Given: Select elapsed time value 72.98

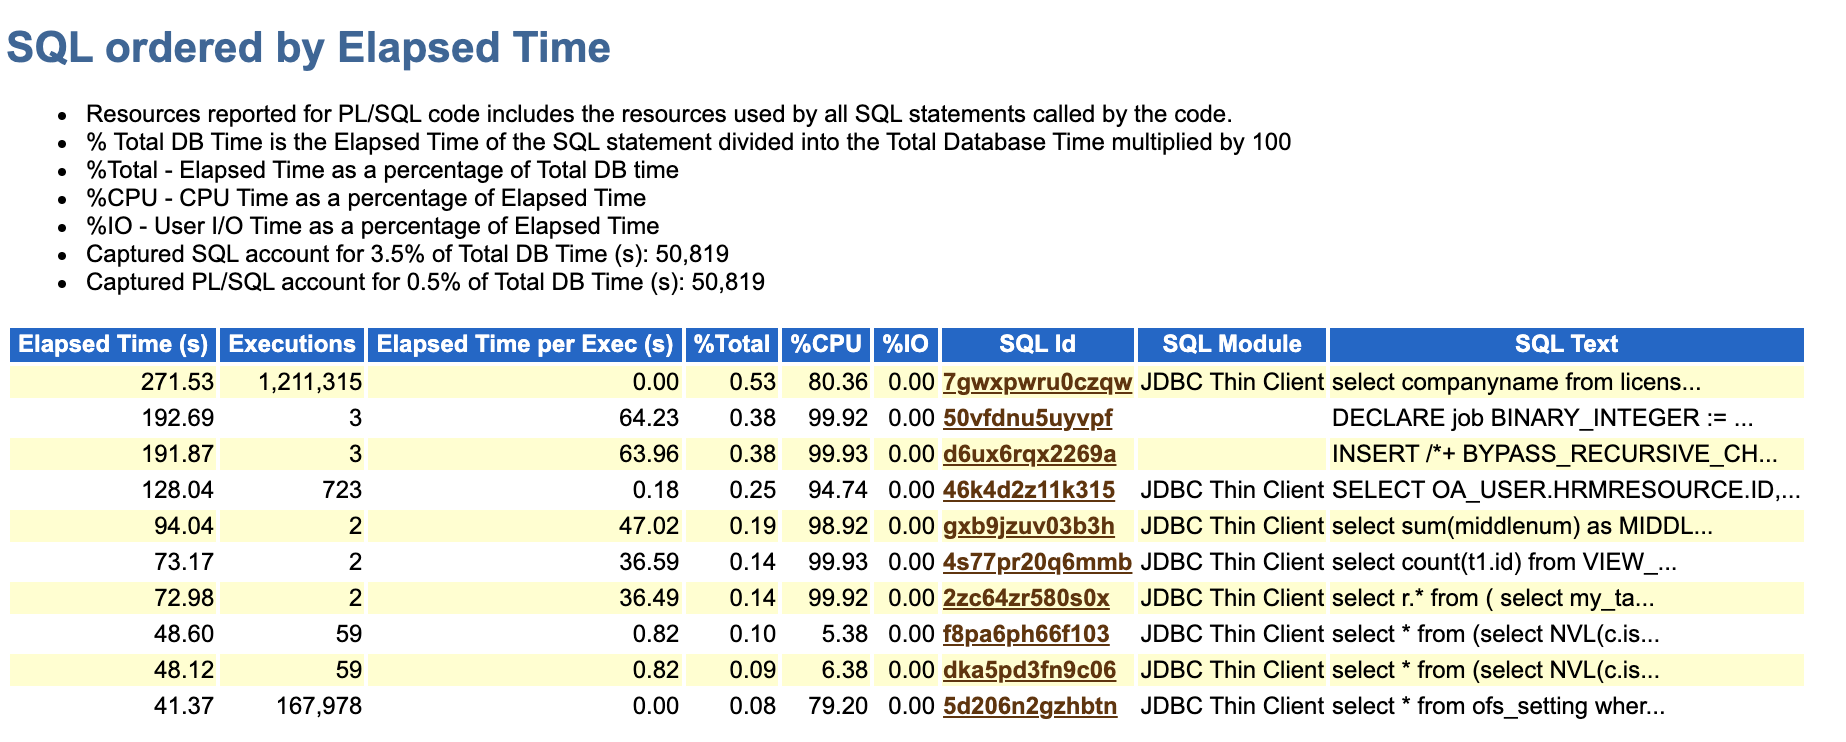Looking at the screenshot, I should click(x=184, y=598).
